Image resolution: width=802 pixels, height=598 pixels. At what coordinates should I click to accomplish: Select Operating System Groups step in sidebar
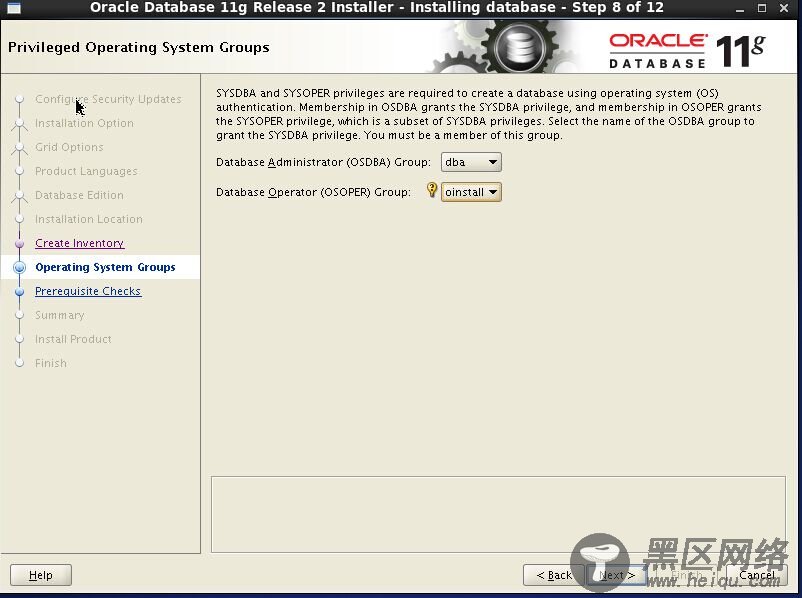point(105,267)
